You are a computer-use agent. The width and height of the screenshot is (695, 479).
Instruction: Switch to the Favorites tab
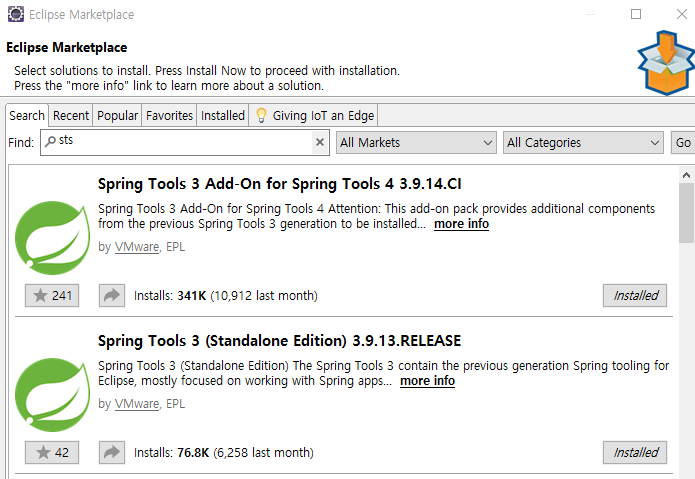click(x=169, y=116)
